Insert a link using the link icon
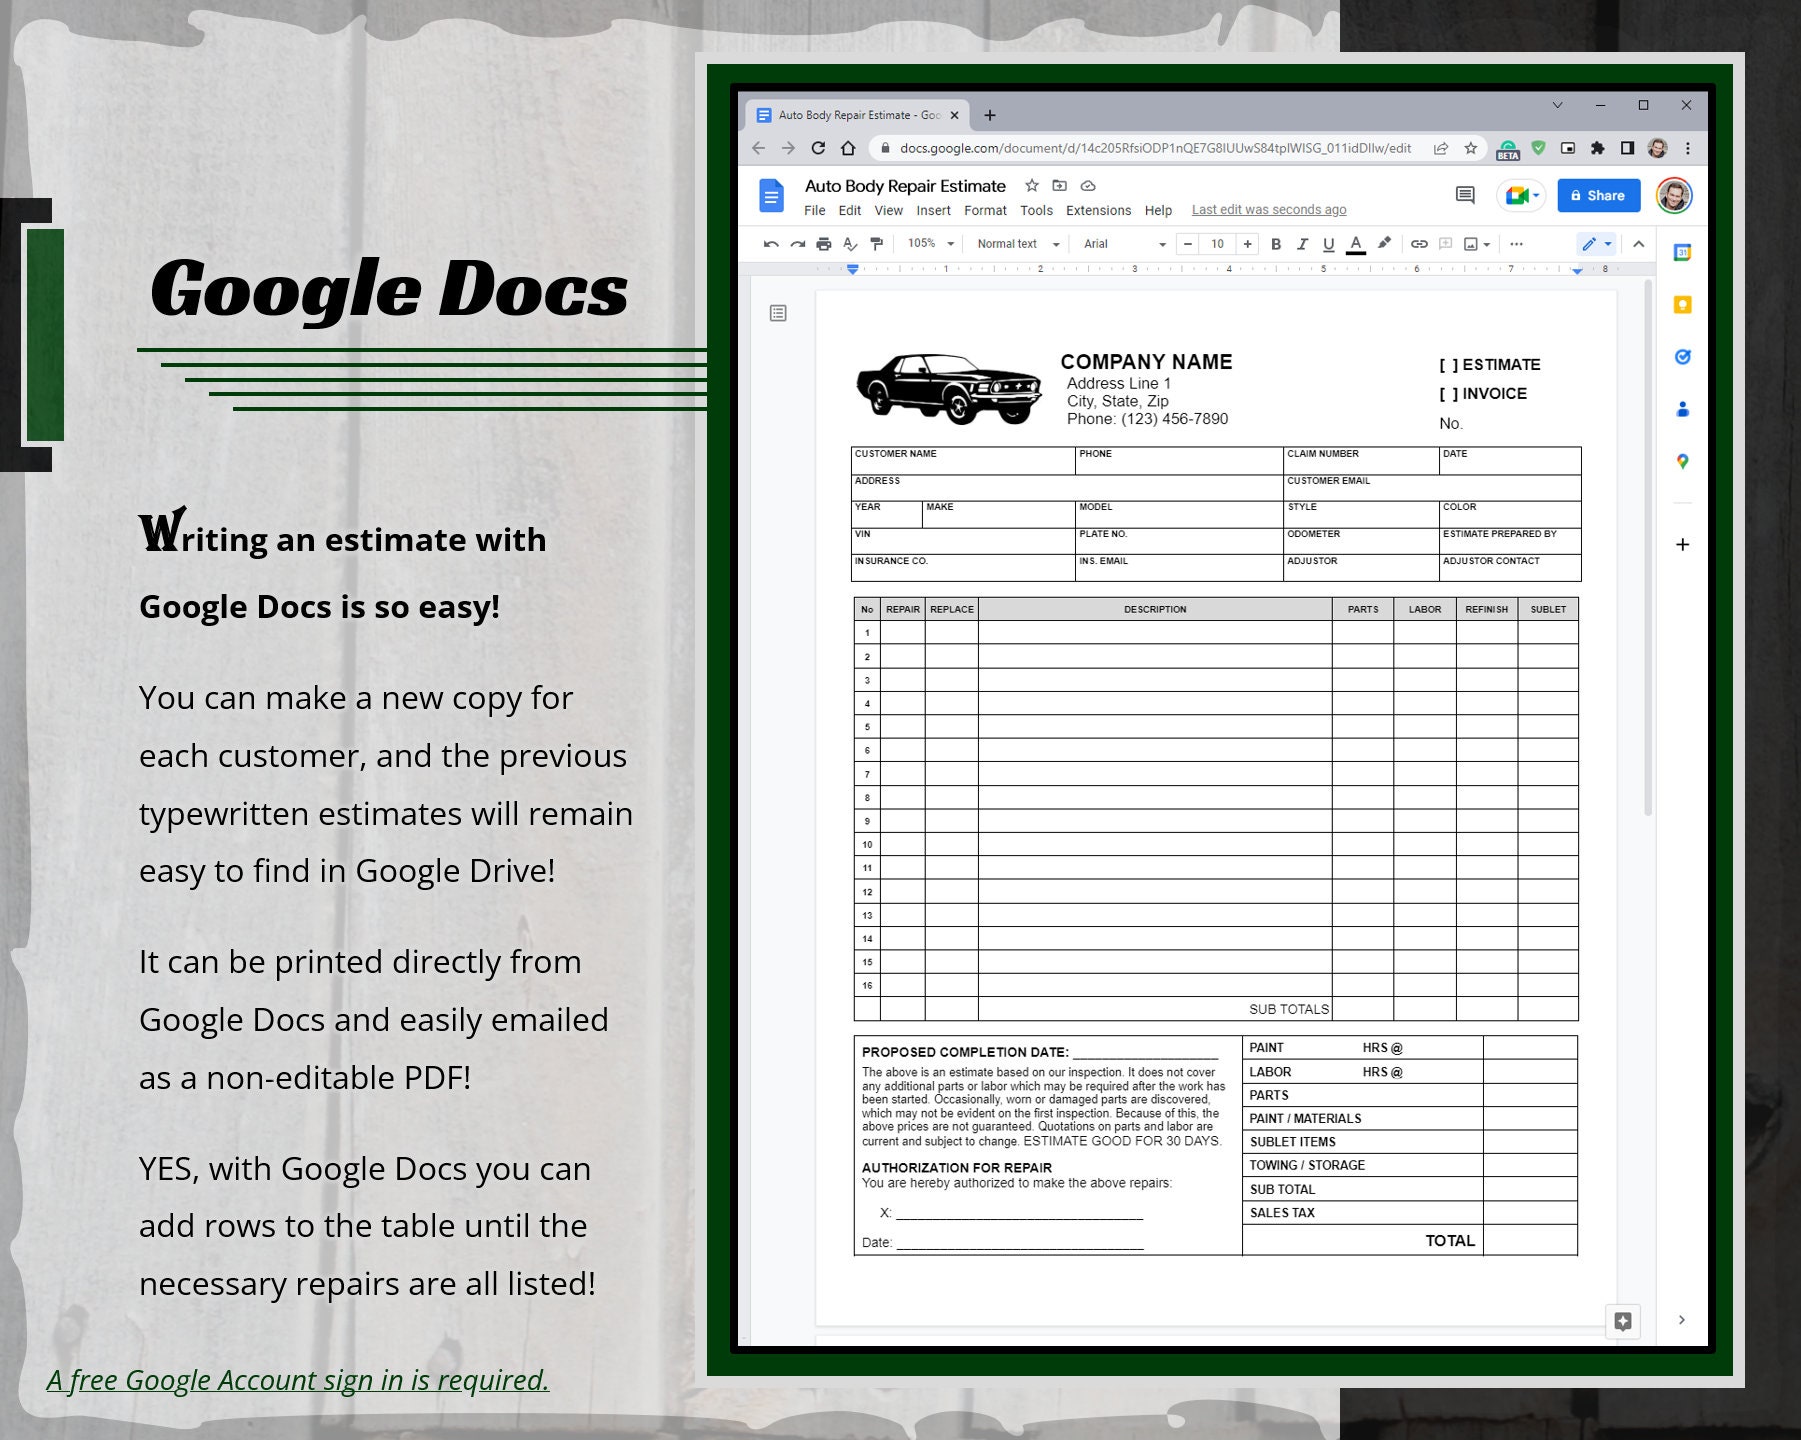 pos(1419,244)
